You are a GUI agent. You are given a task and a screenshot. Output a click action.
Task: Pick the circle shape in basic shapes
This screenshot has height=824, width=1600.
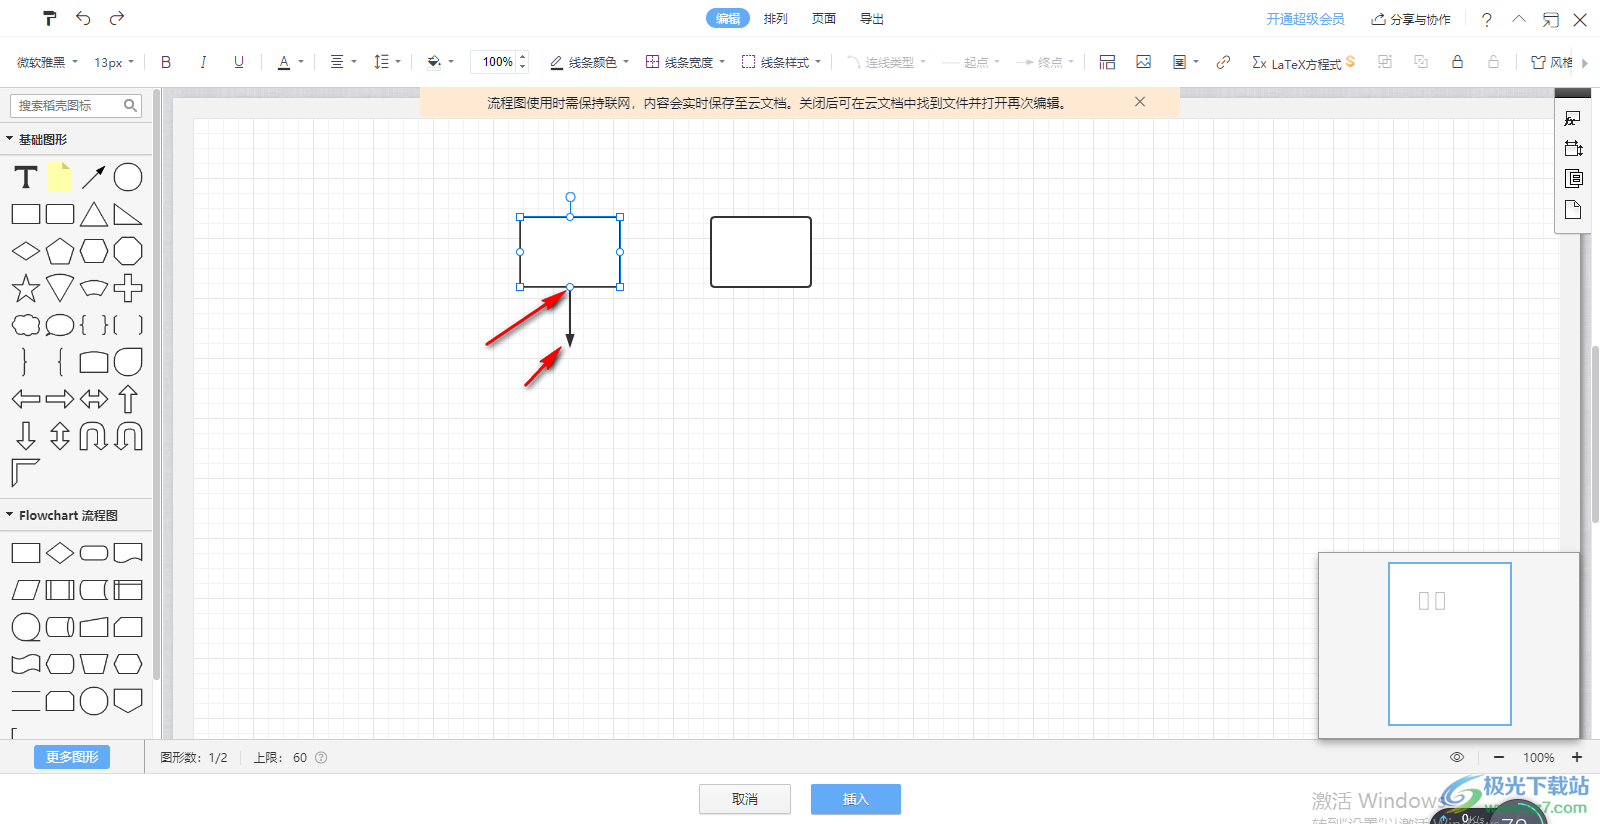tap(128, 177)
